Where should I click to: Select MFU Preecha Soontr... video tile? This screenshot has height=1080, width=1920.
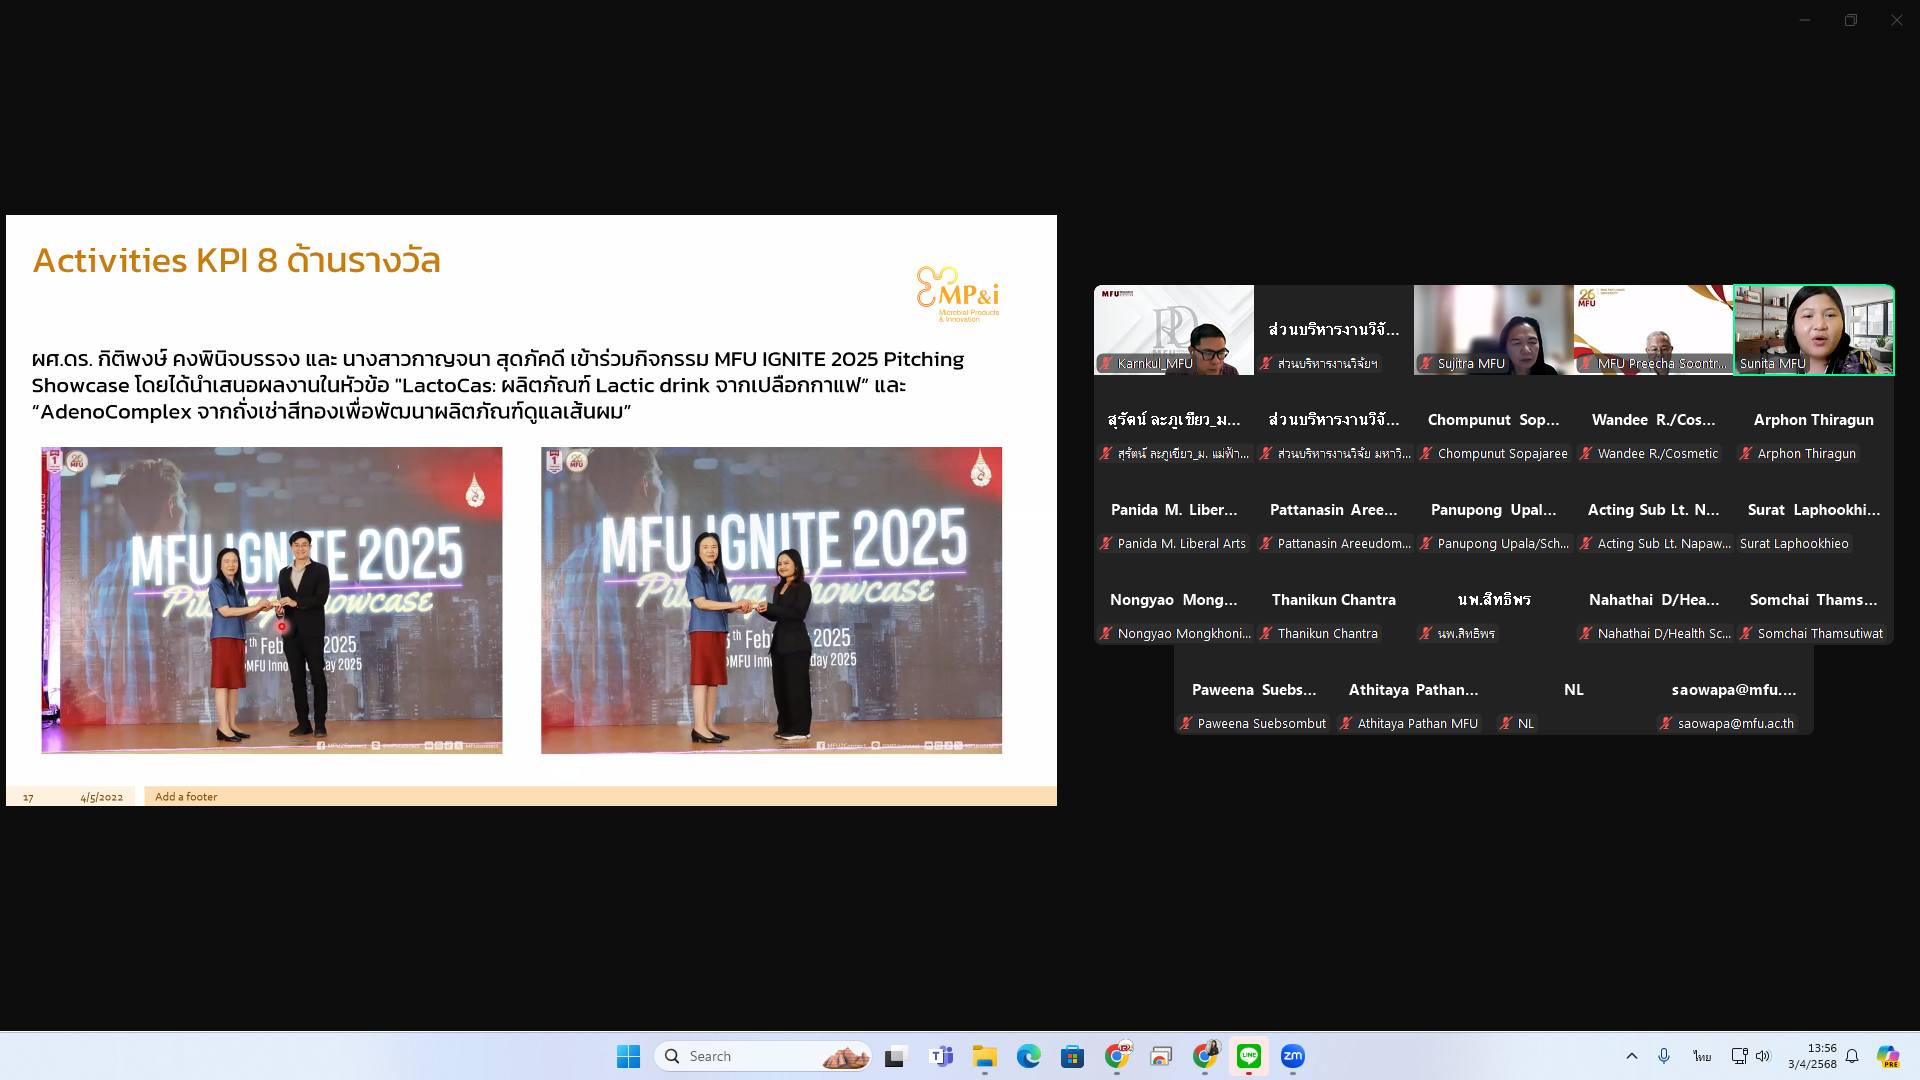click(x=1654, y=330)
